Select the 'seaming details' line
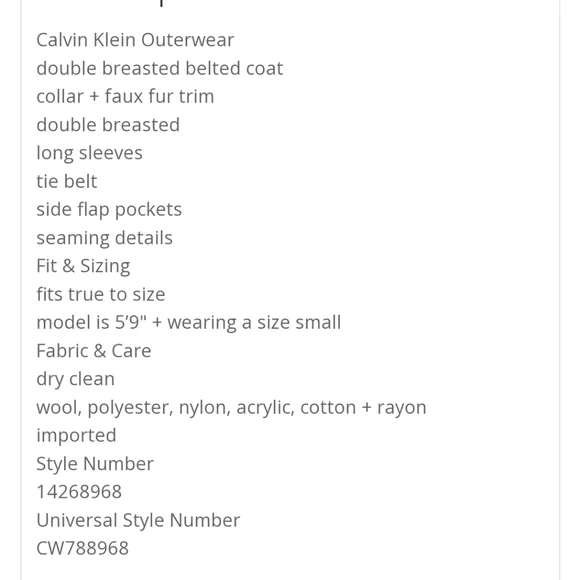Screen dimensions: 579x580 point(104,238)
